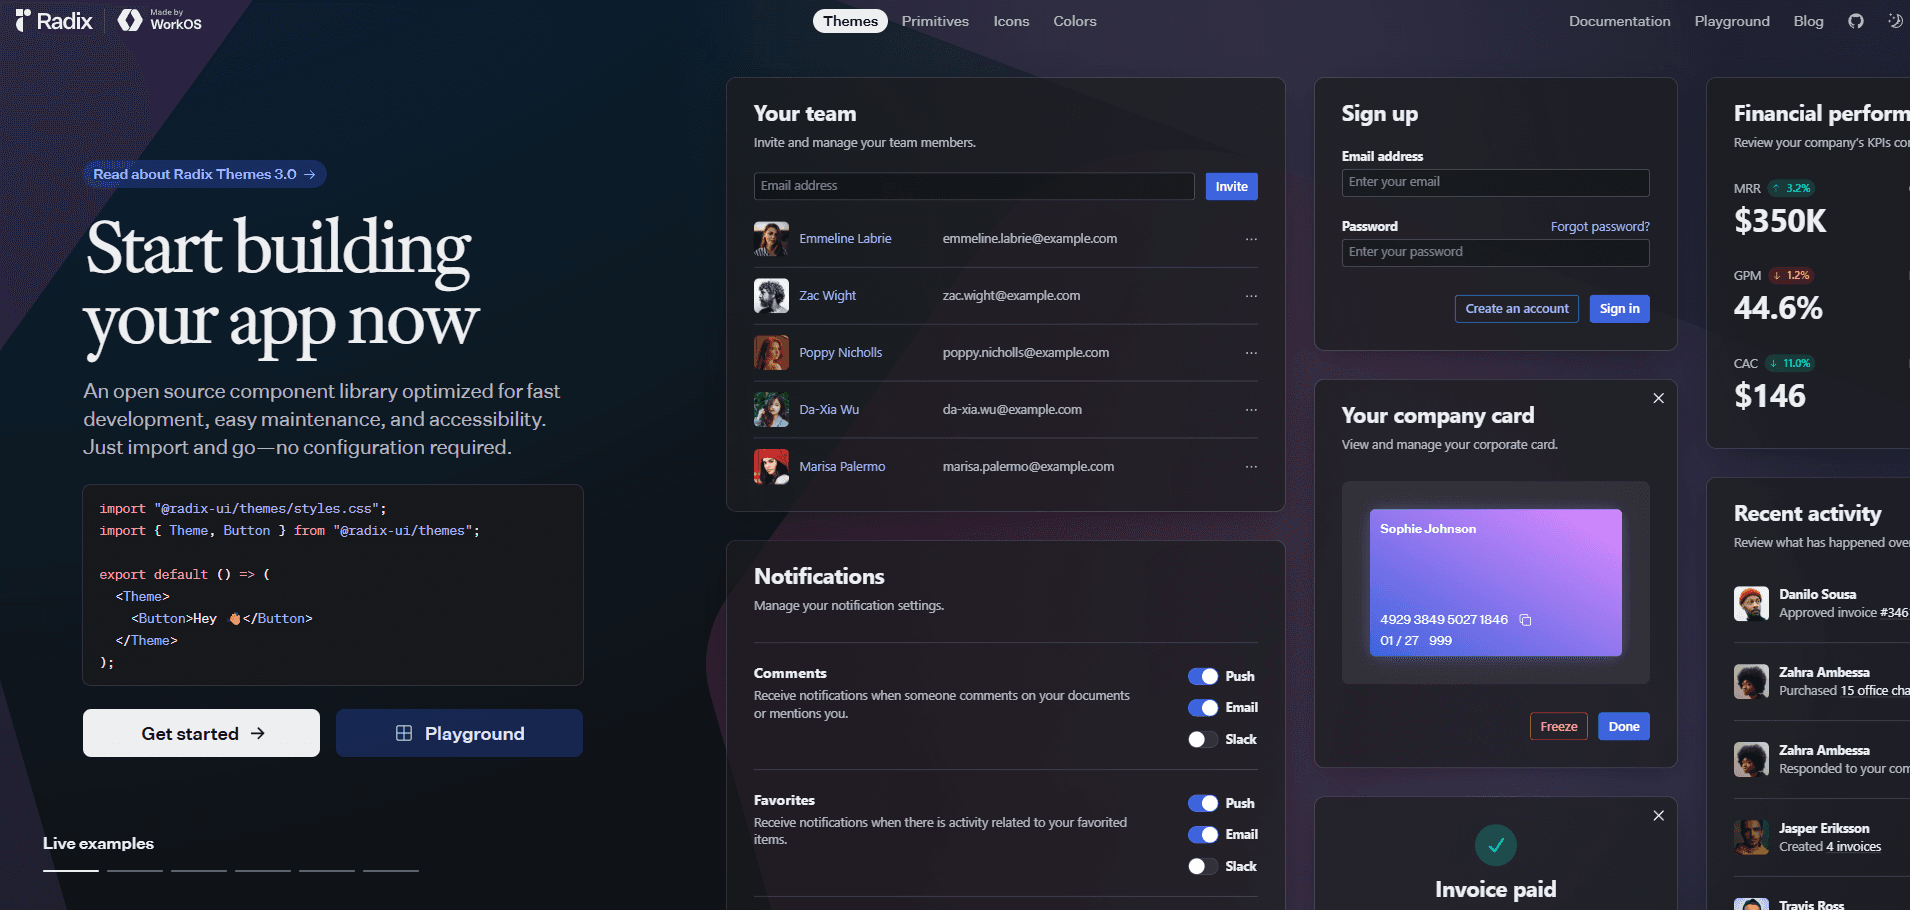Image resolution: width=1910 pixels, height=910 pixels.
Task: Click the Enter your email field
Action: [1494, 182]
